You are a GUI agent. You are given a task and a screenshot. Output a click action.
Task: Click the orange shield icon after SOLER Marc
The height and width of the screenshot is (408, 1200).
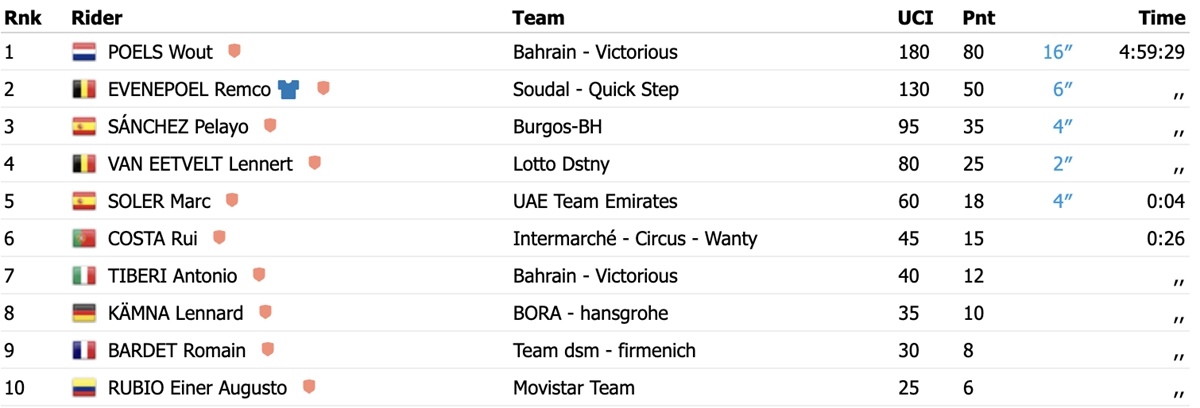[x=232, y=200]
